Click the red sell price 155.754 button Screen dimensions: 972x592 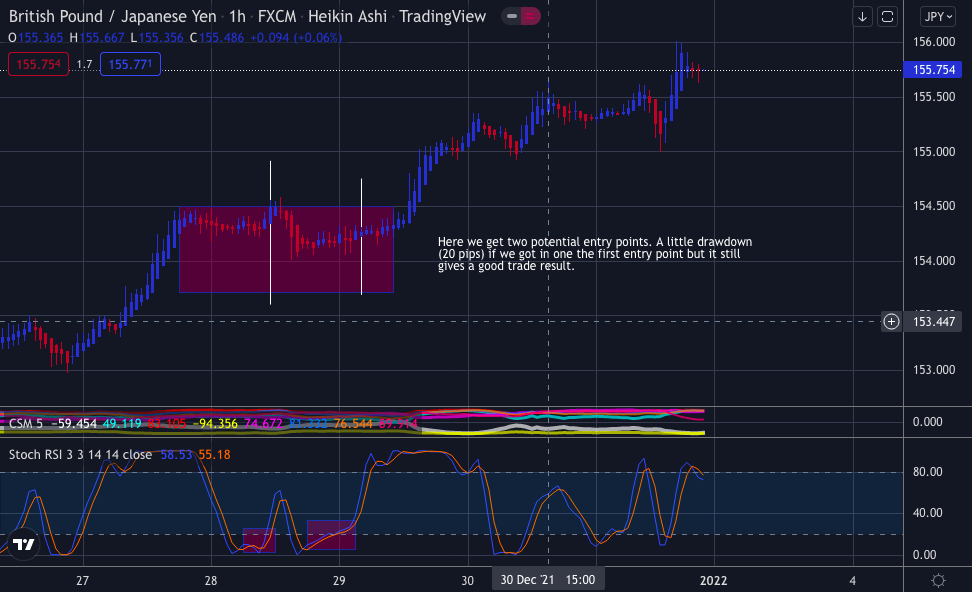click(x=38, y=64)
